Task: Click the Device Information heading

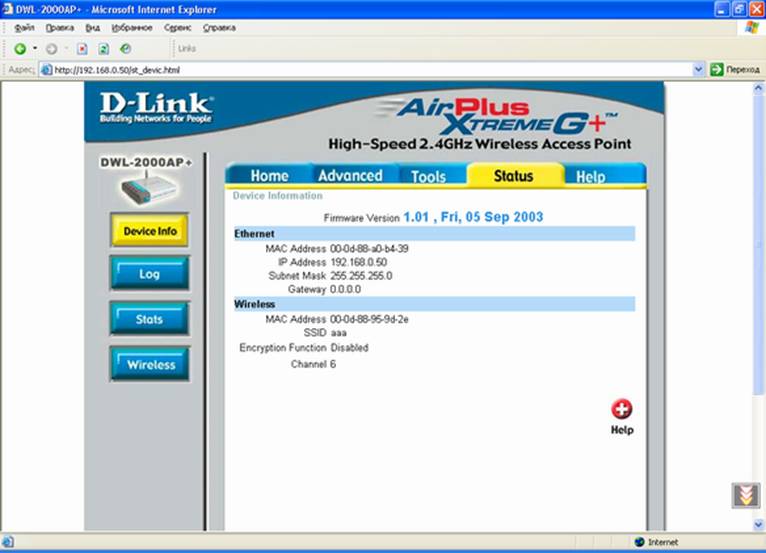Action: (277, 196)
